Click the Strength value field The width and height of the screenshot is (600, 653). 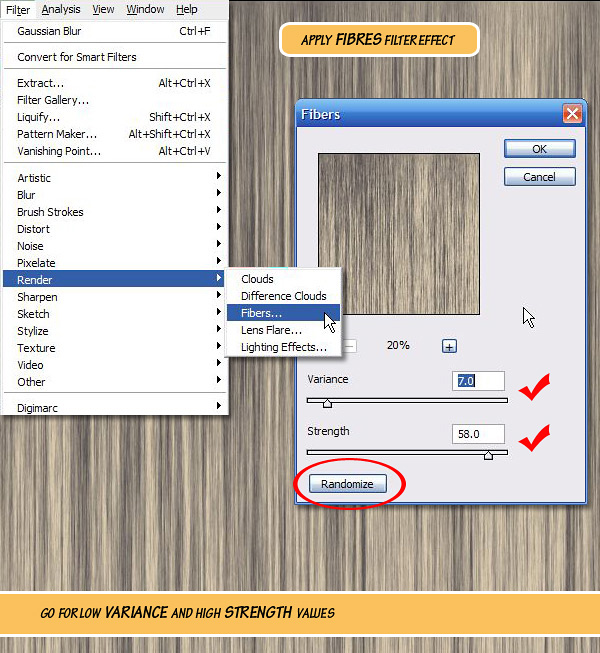478,434
